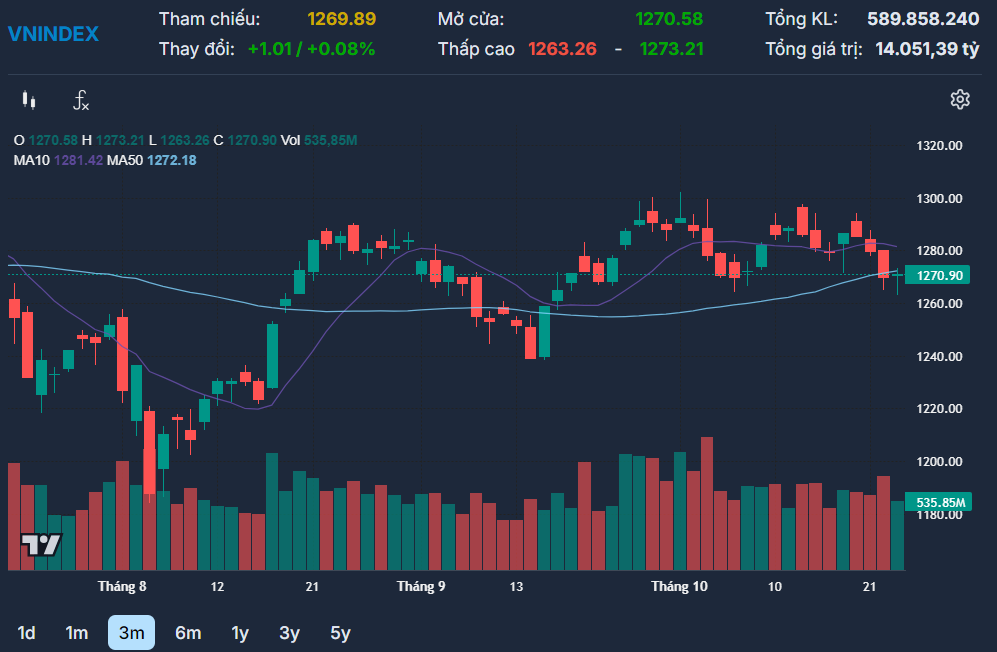Screen dimensions: 997x652
Task: Click the TradingView logo on chart
Action: (41, 545)
